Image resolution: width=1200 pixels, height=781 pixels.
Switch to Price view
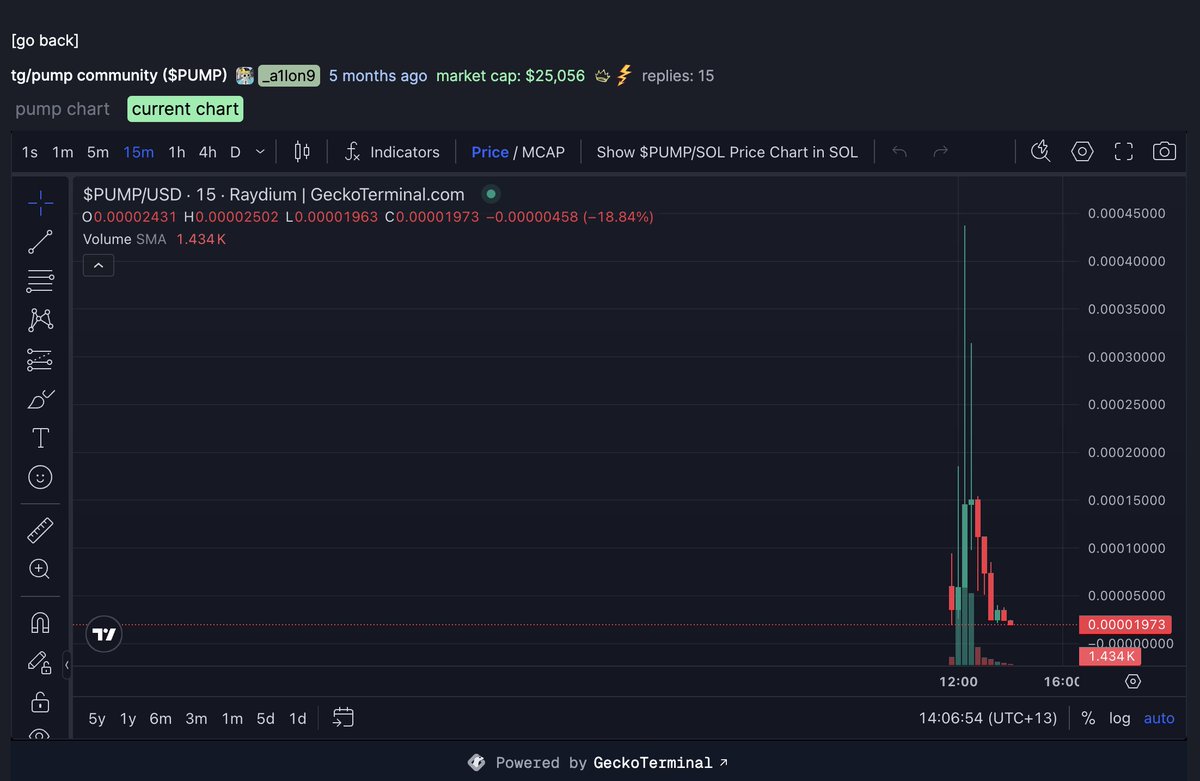490,152
